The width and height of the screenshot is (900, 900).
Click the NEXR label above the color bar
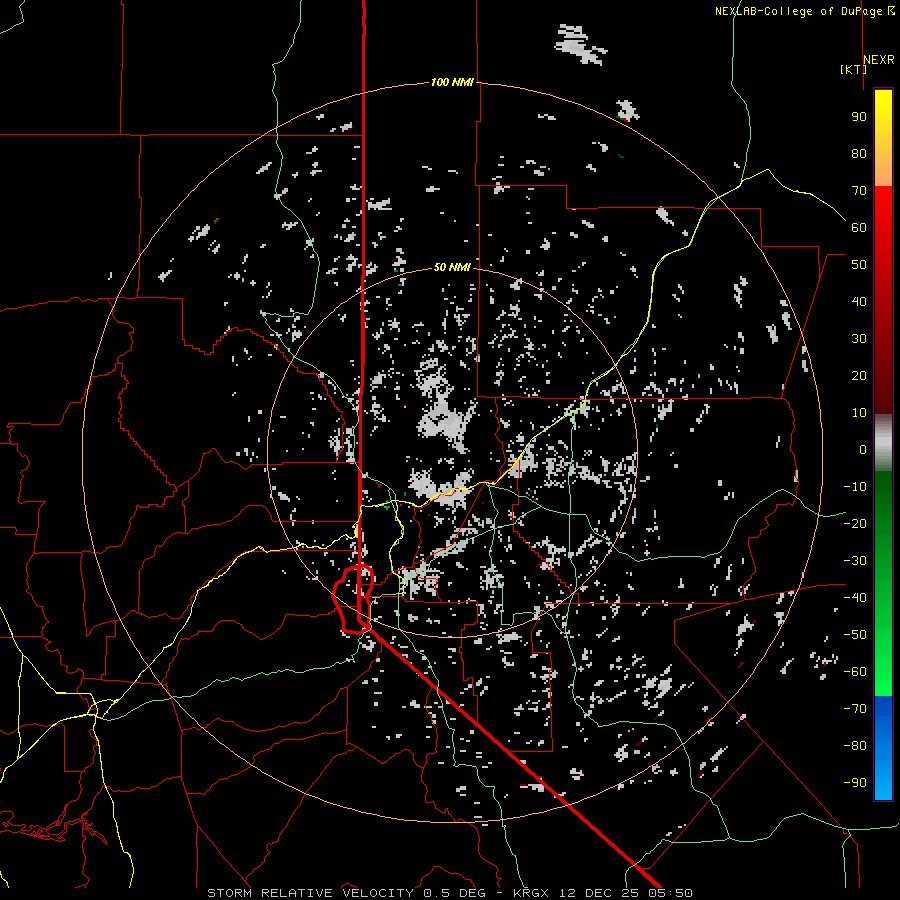tap(879, 60)
